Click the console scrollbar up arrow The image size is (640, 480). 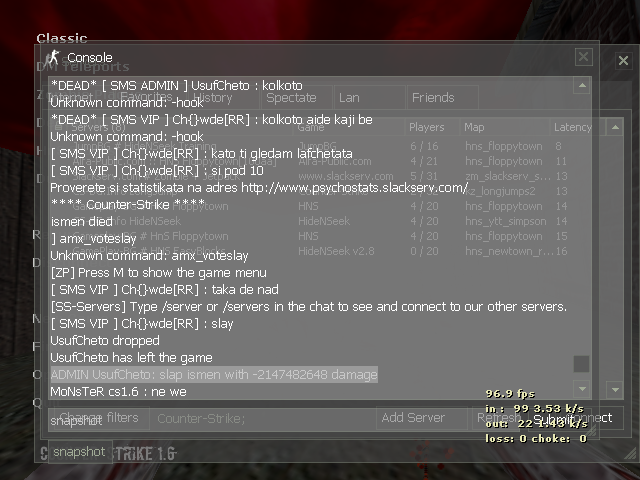(x=582, y=85)
